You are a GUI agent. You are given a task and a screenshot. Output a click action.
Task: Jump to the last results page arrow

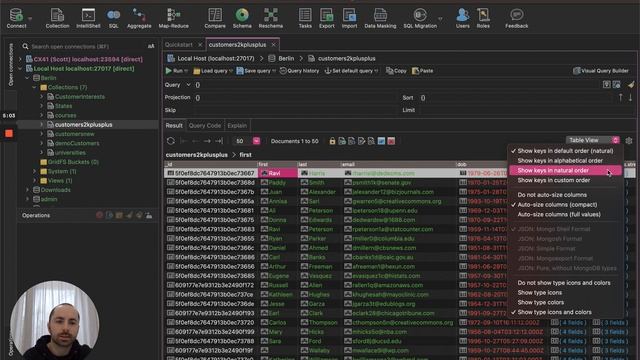coord(219,141)
